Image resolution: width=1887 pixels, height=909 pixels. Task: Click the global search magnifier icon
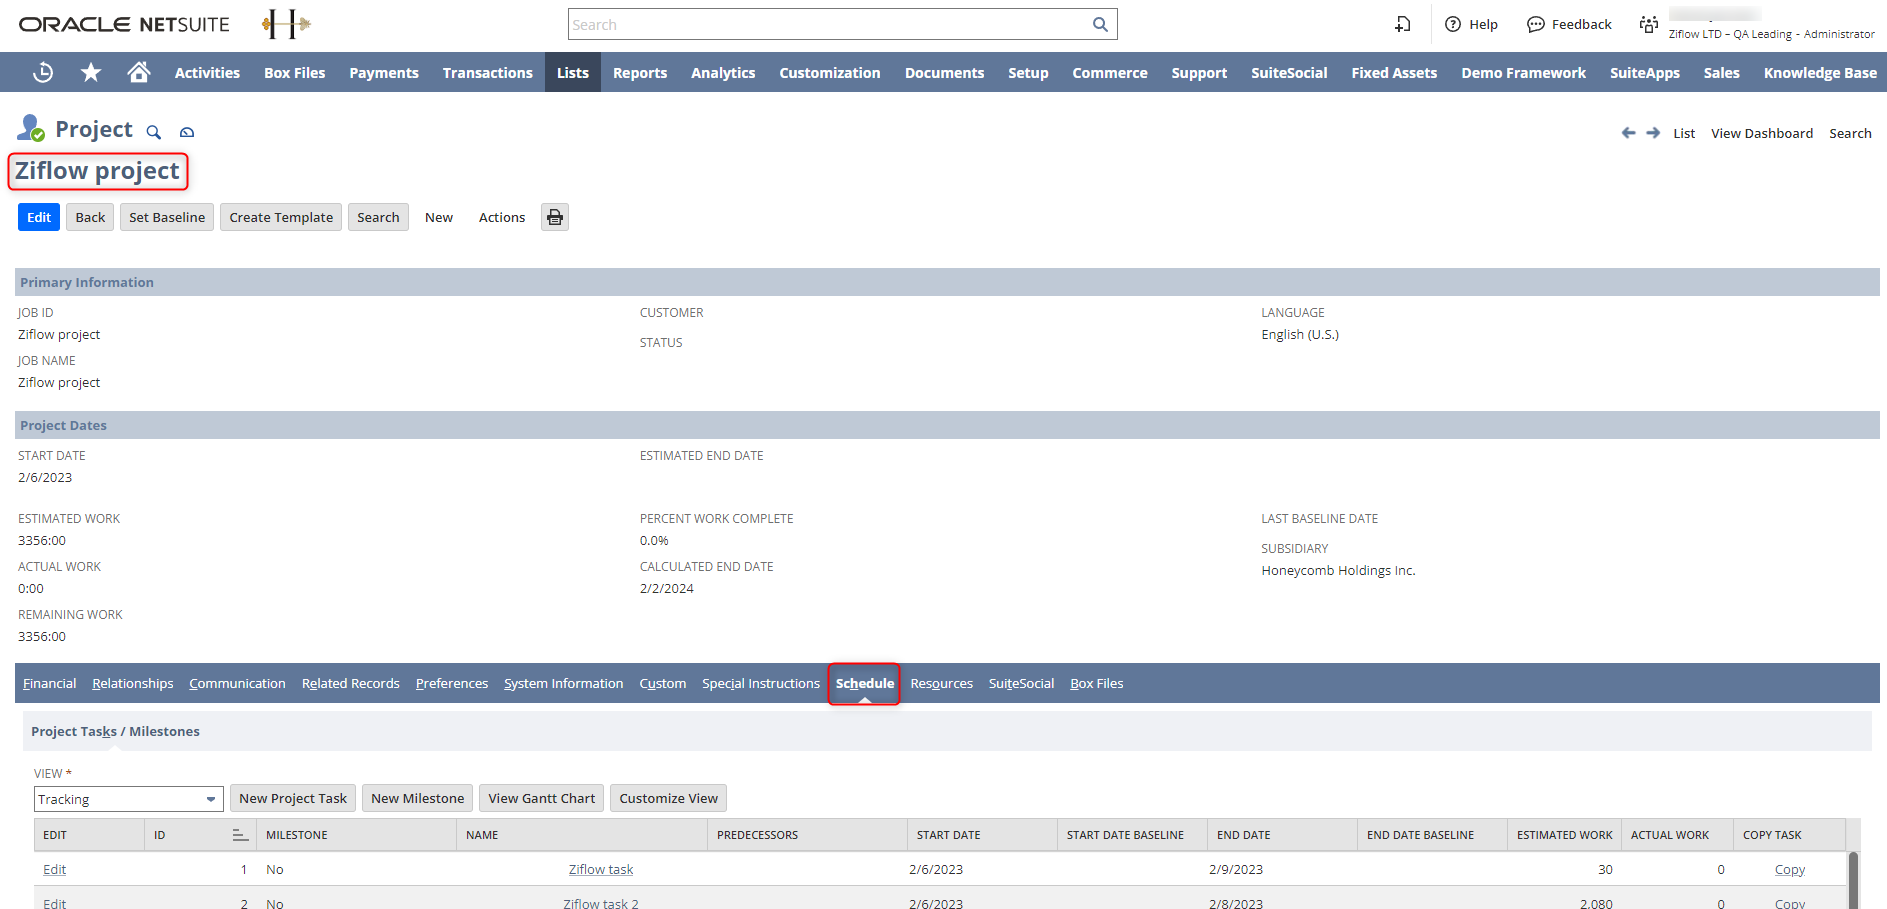click(1100, 24)
